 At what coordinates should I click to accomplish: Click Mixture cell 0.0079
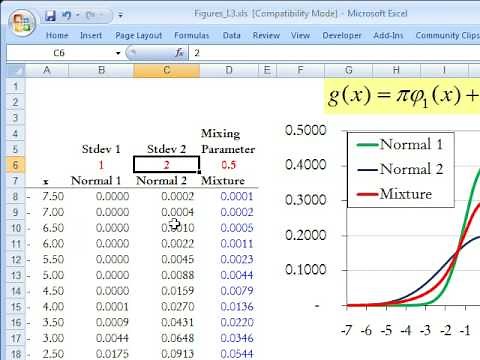point(229,291)
